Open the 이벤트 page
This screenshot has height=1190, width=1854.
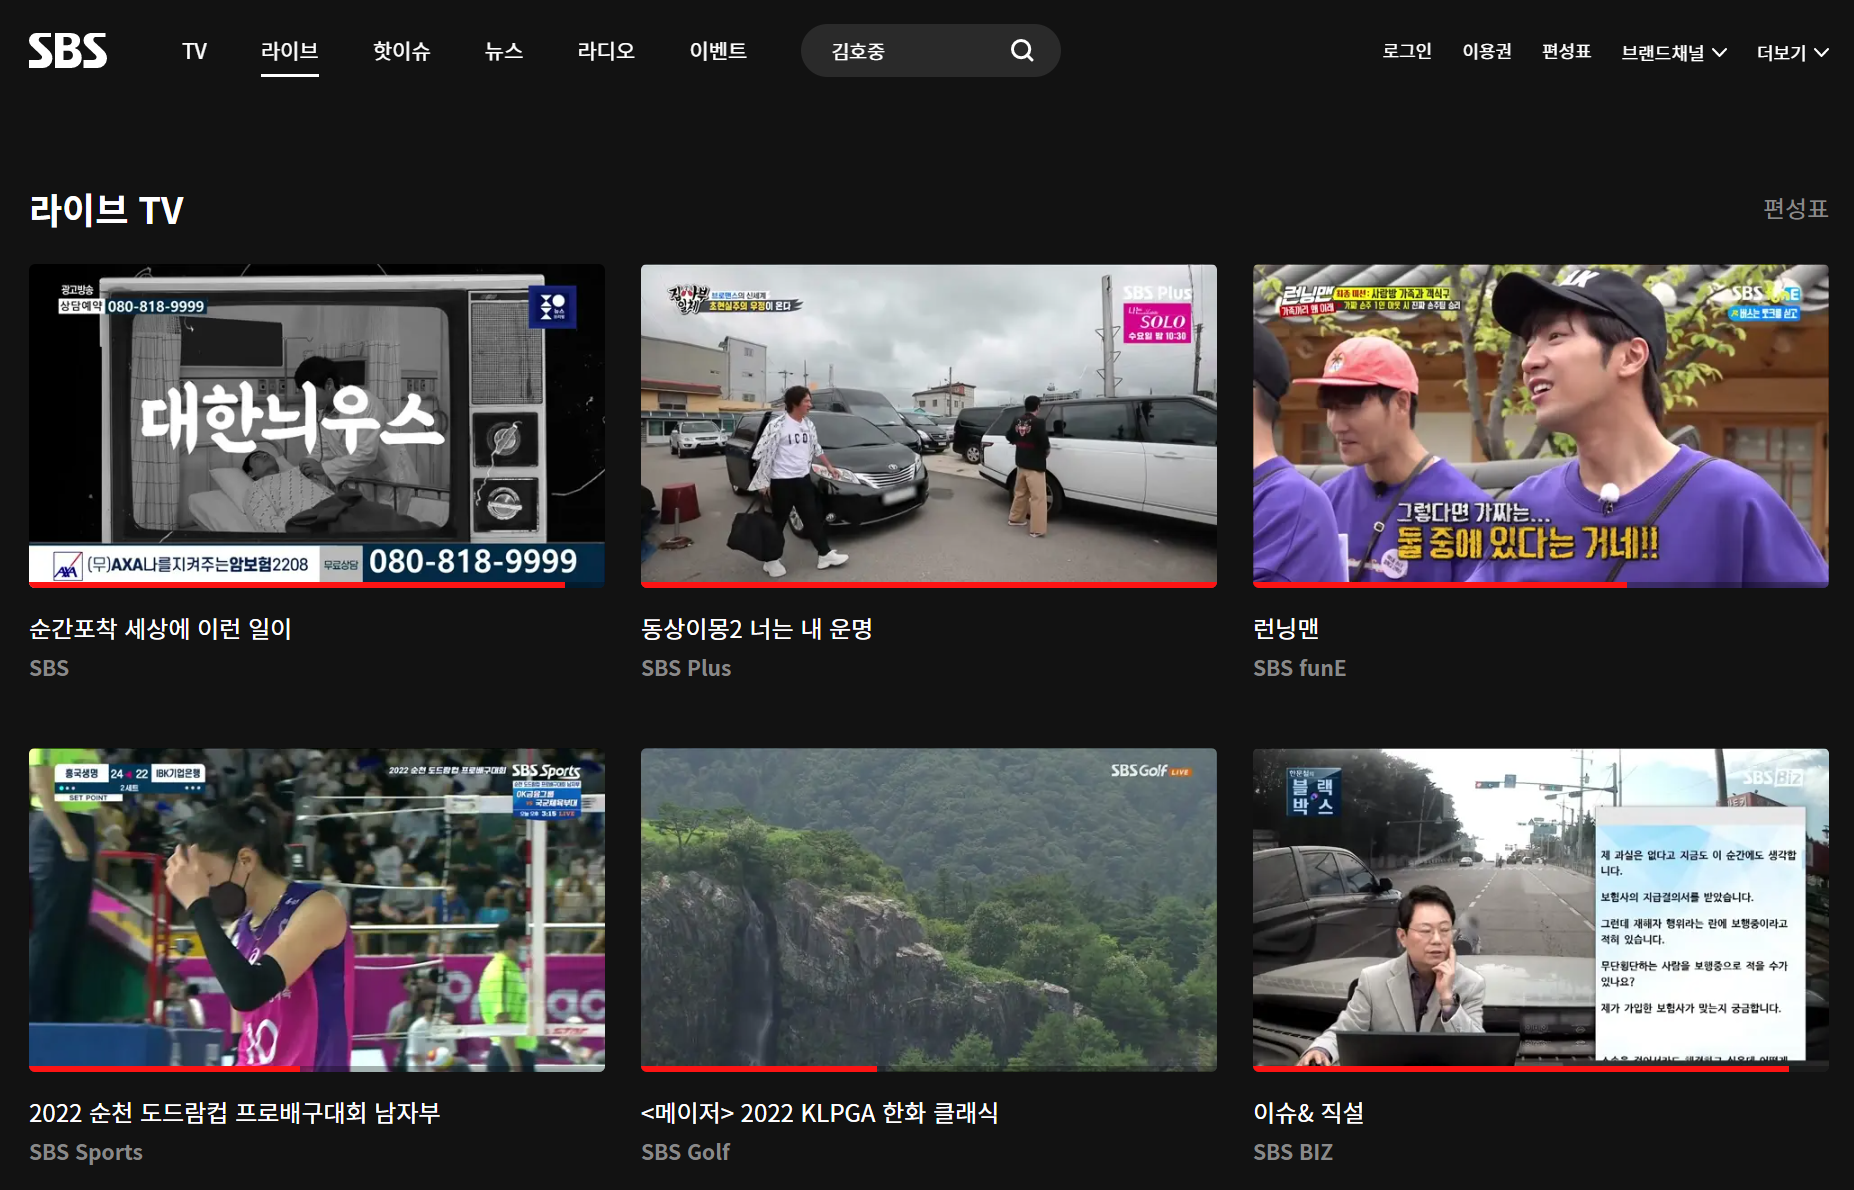point(718,51)
